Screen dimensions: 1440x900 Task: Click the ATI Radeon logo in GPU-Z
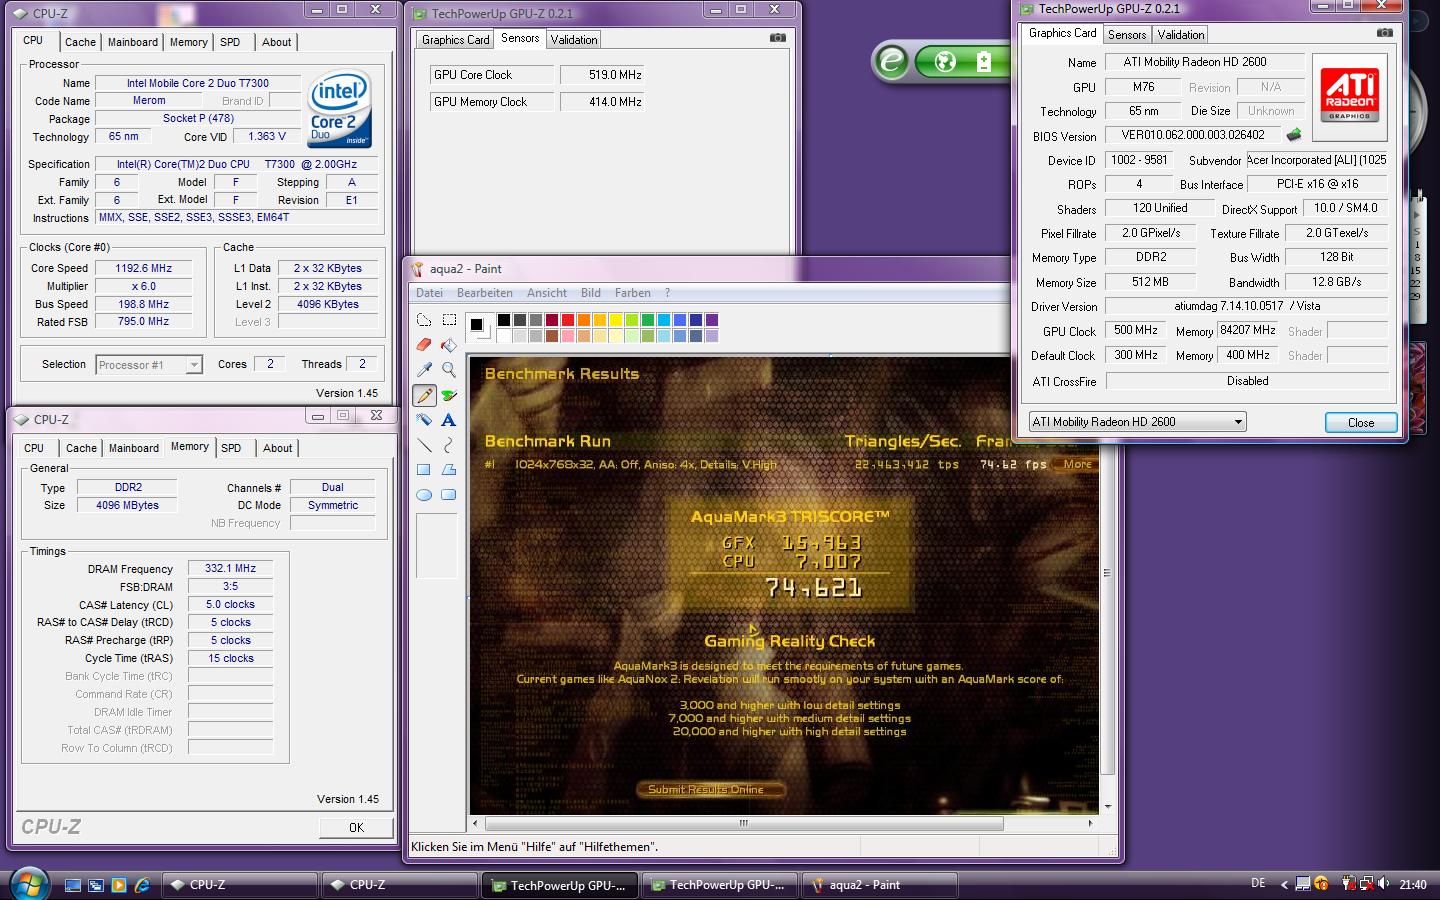[1349, 95]
